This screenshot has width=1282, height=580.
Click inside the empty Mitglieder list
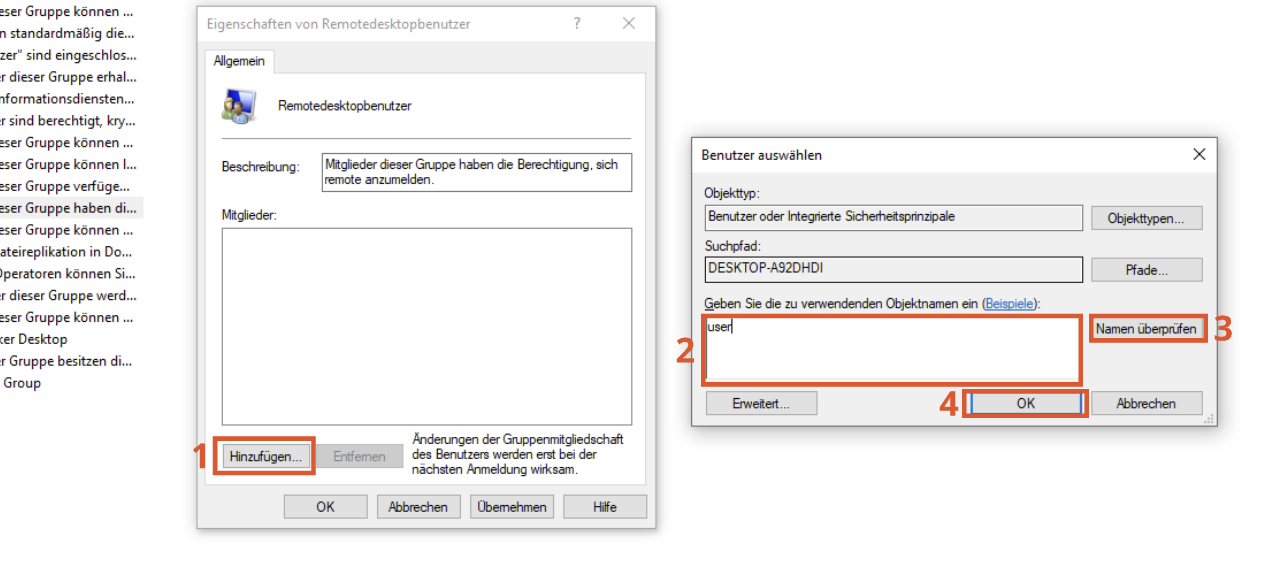(426, 326)
